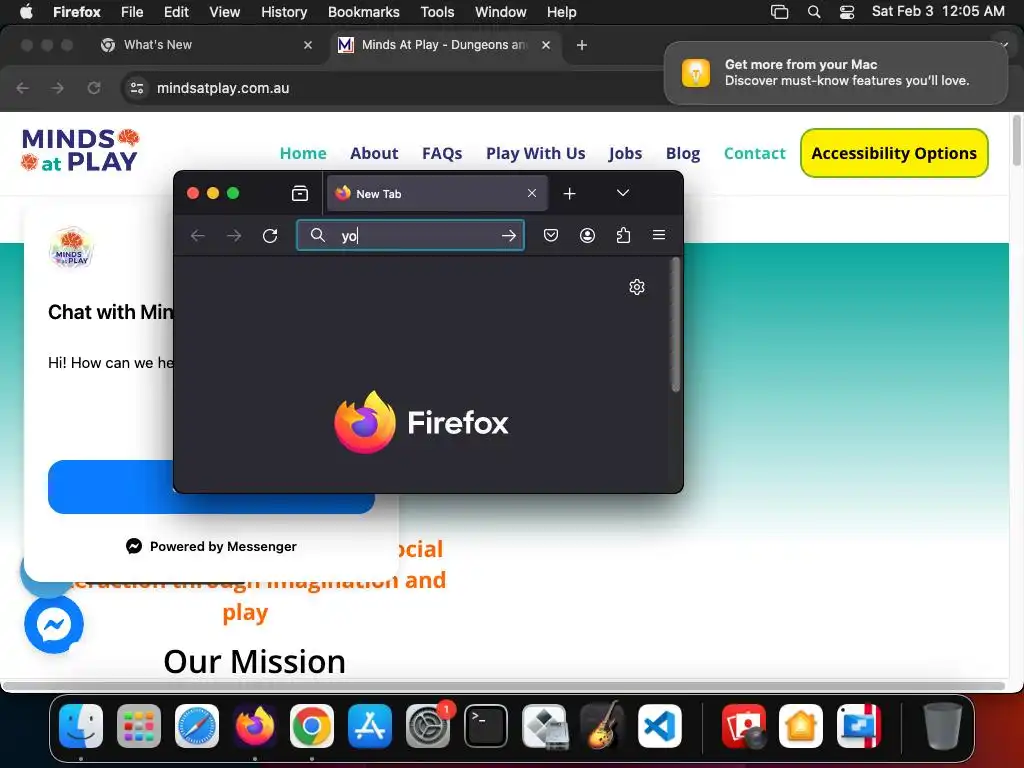
Task: Open the File menu
Action: pyautogui.click(x=132, y=12)
